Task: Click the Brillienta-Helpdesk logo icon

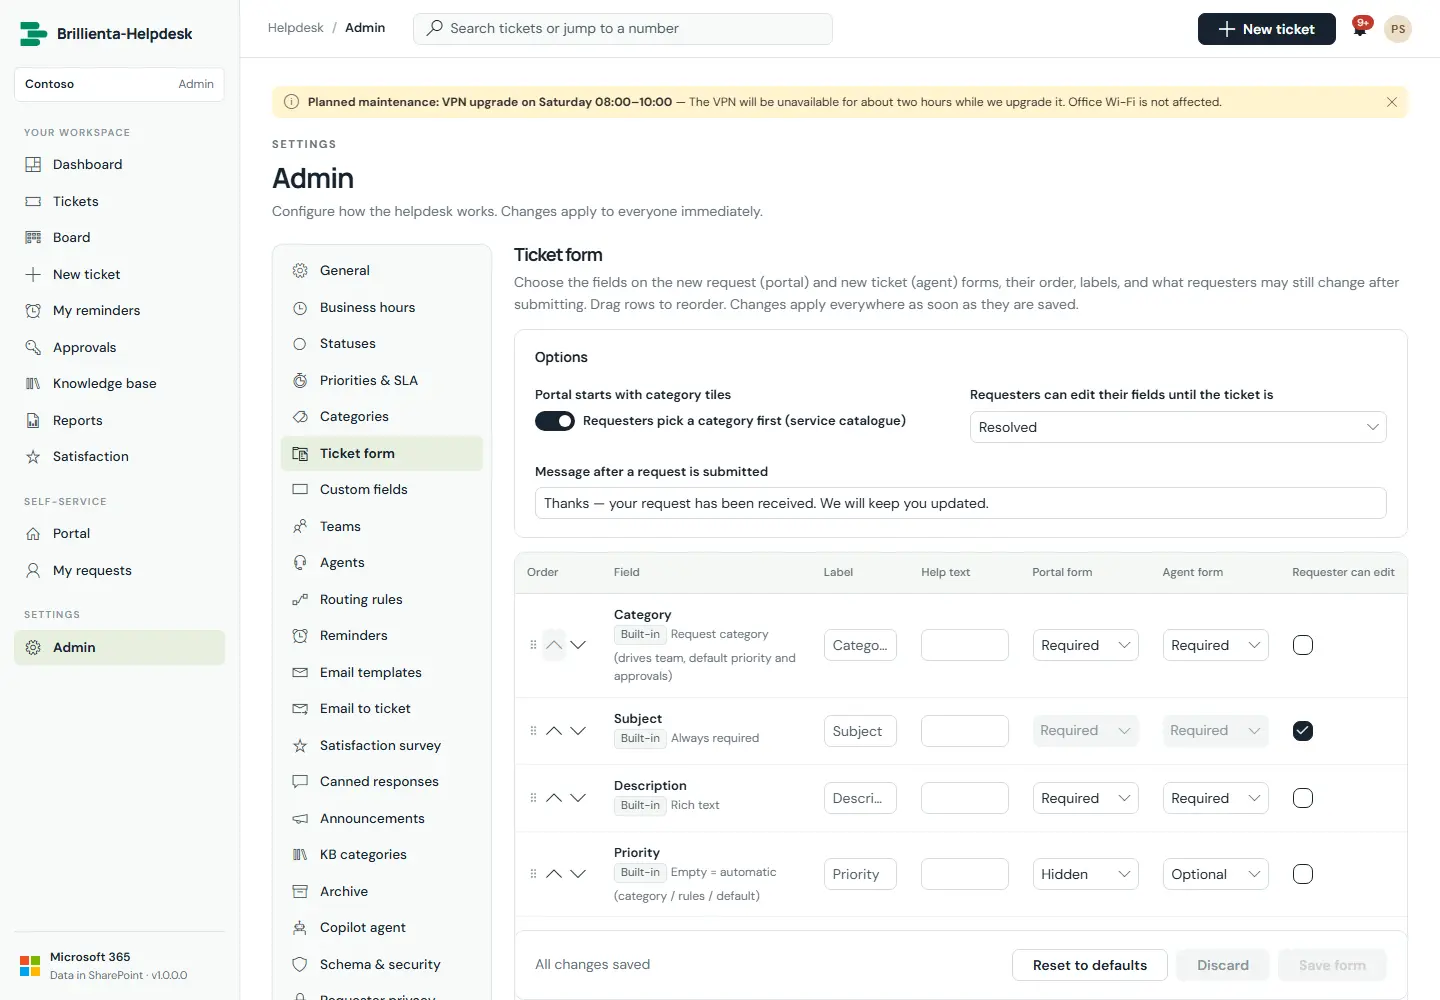Action: pyautogui.click(x=33, y=34)
